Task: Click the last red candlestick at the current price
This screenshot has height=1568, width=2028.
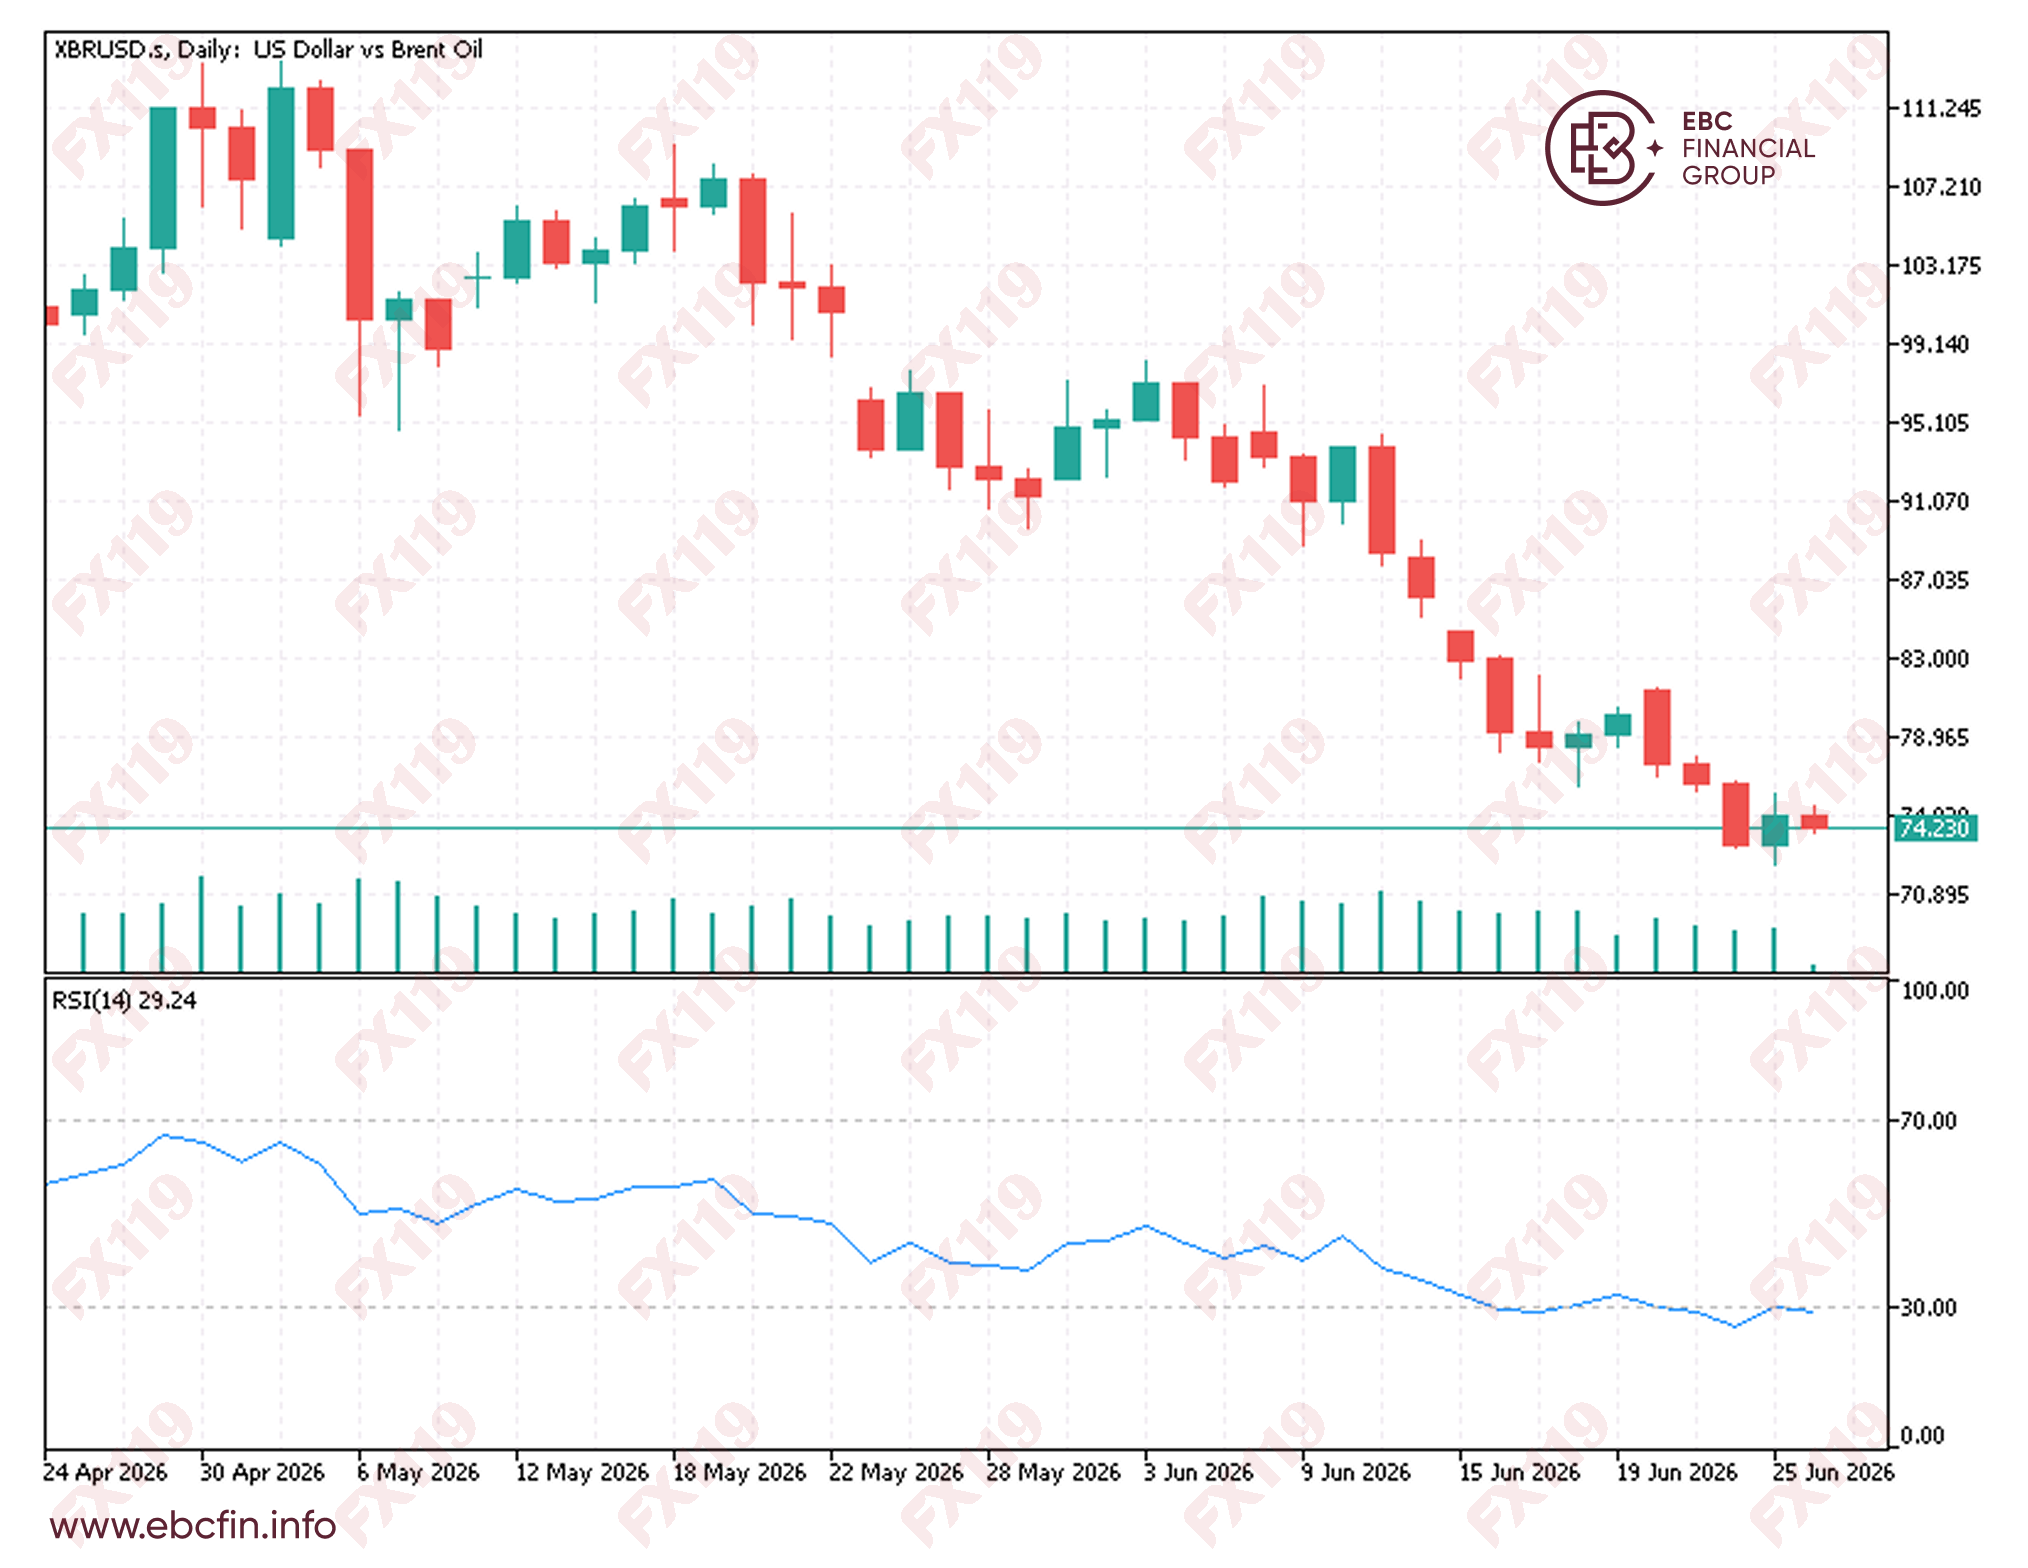Action: coord(1814,821)
